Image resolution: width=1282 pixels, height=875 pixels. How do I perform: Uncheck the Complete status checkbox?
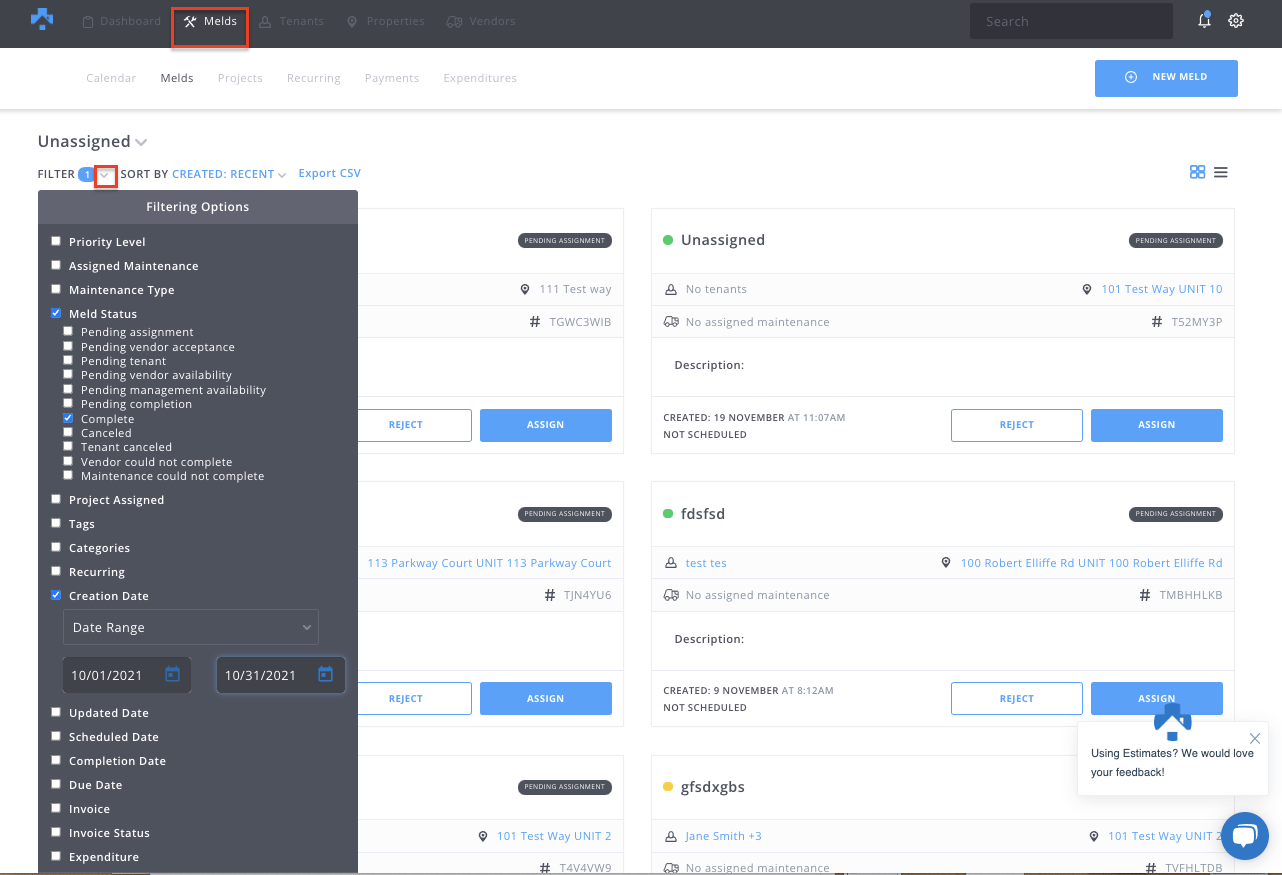68,418
